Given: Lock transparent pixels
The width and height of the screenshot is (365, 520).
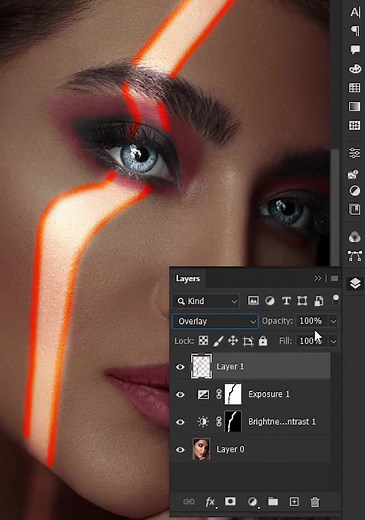Looking at the screenshot, I should (x=203, y=341).
